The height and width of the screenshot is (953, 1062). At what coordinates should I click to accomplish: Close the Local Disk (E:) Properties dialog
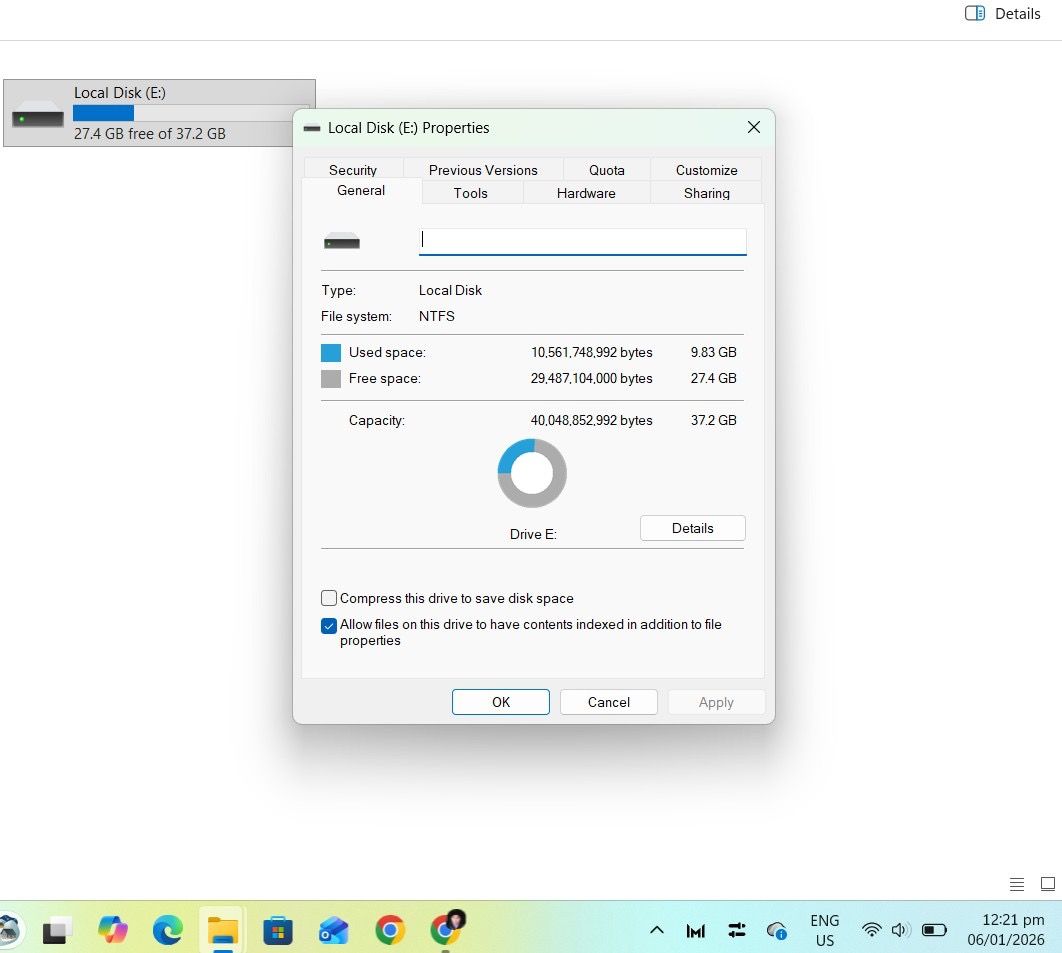point(753,127)
